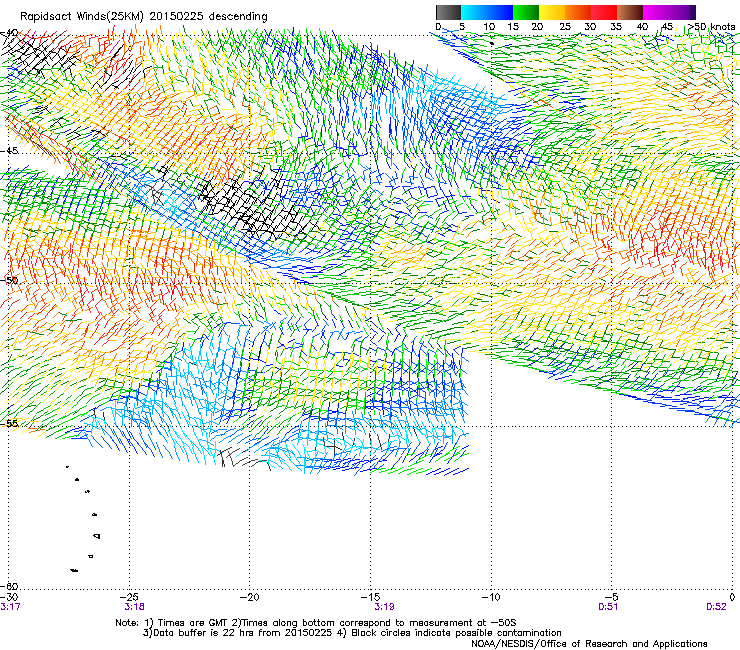The width and height of the screenshot is (740, 650).
Task: Click the 'NOAA/NESDIS/Office of Research and Applications' credit
Action: (589, 644)
